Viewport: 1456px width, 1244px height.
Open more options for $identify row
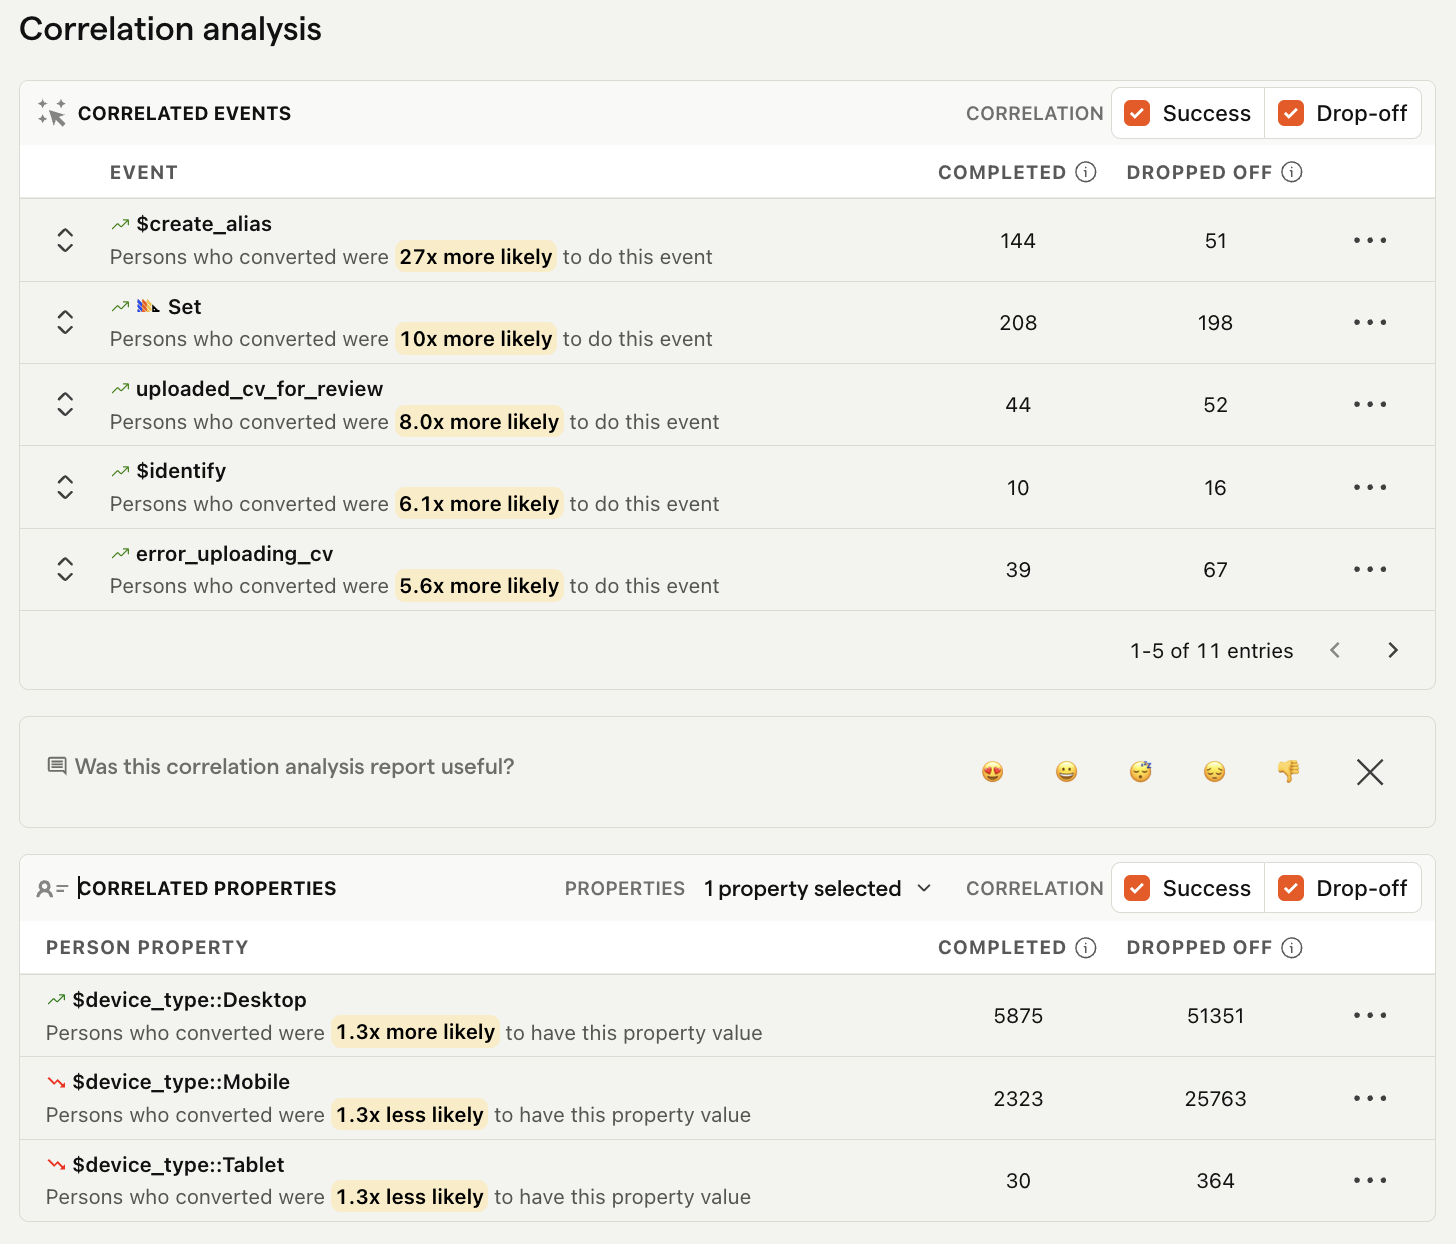click(x=1370, y=487)
